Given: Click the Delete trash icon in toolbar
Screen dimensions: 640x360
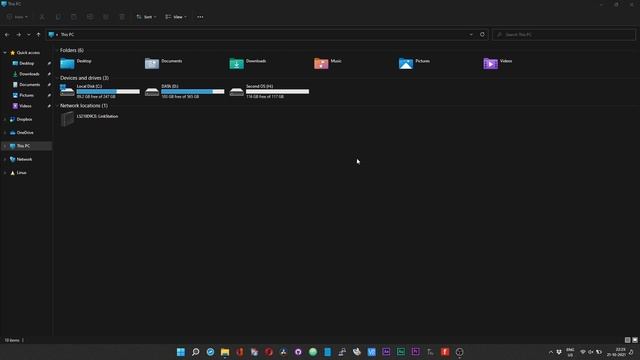Looking at the screenshot, I should [122, 17].
